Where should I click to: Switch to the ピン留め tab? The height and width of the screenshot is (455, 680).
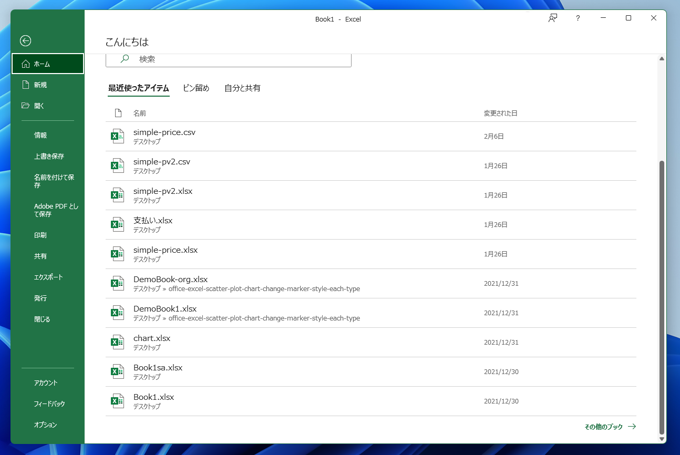pyautogui.click(x=196, y=88)
